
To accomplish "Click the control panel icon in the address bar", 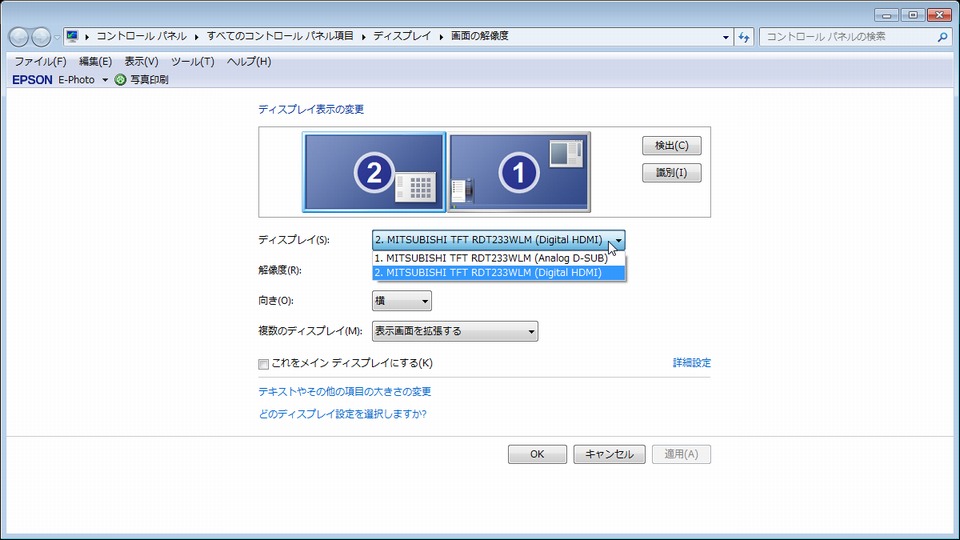I will [73, 36].
